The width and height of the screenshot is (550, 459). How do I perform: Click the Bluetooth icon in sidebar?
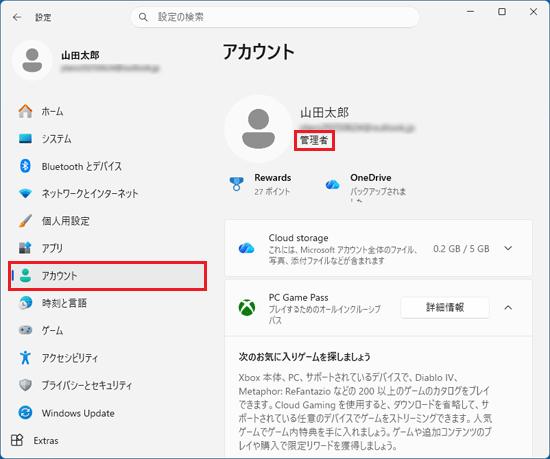tap(25, 166)
